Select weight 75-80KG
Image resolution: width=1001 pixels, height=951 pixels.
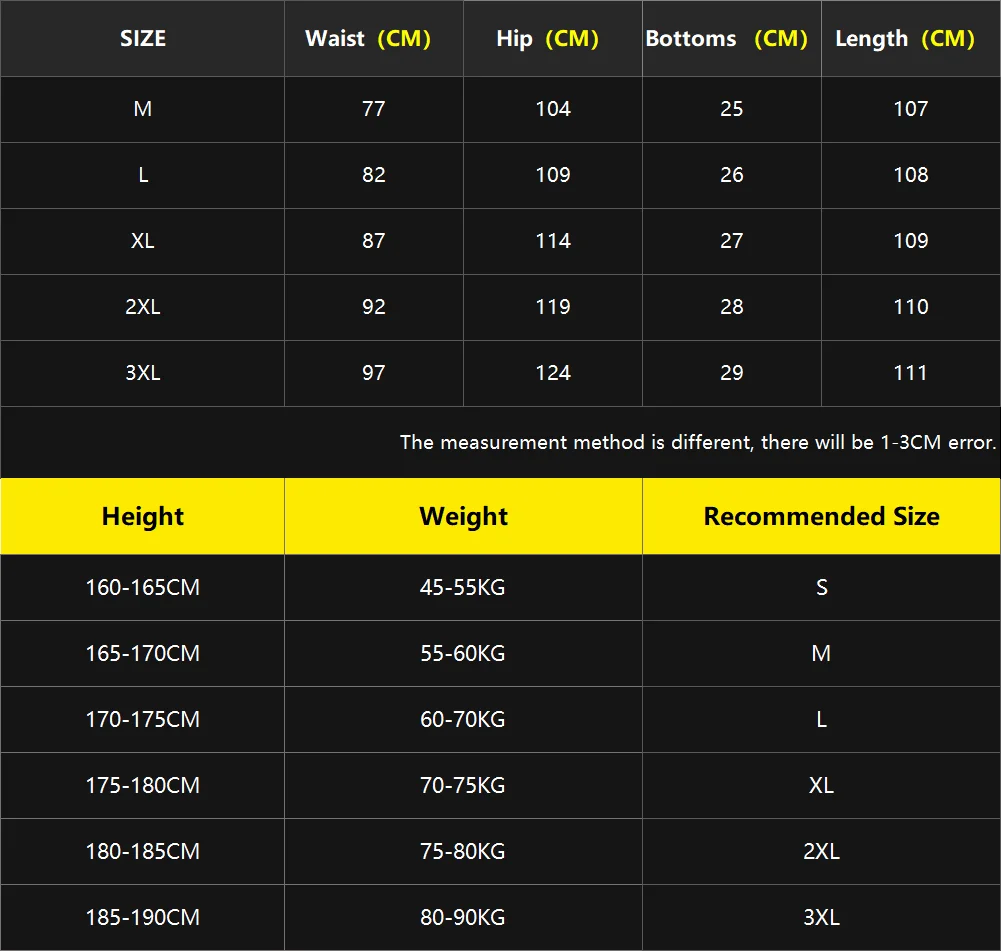(x=463, y=851)
